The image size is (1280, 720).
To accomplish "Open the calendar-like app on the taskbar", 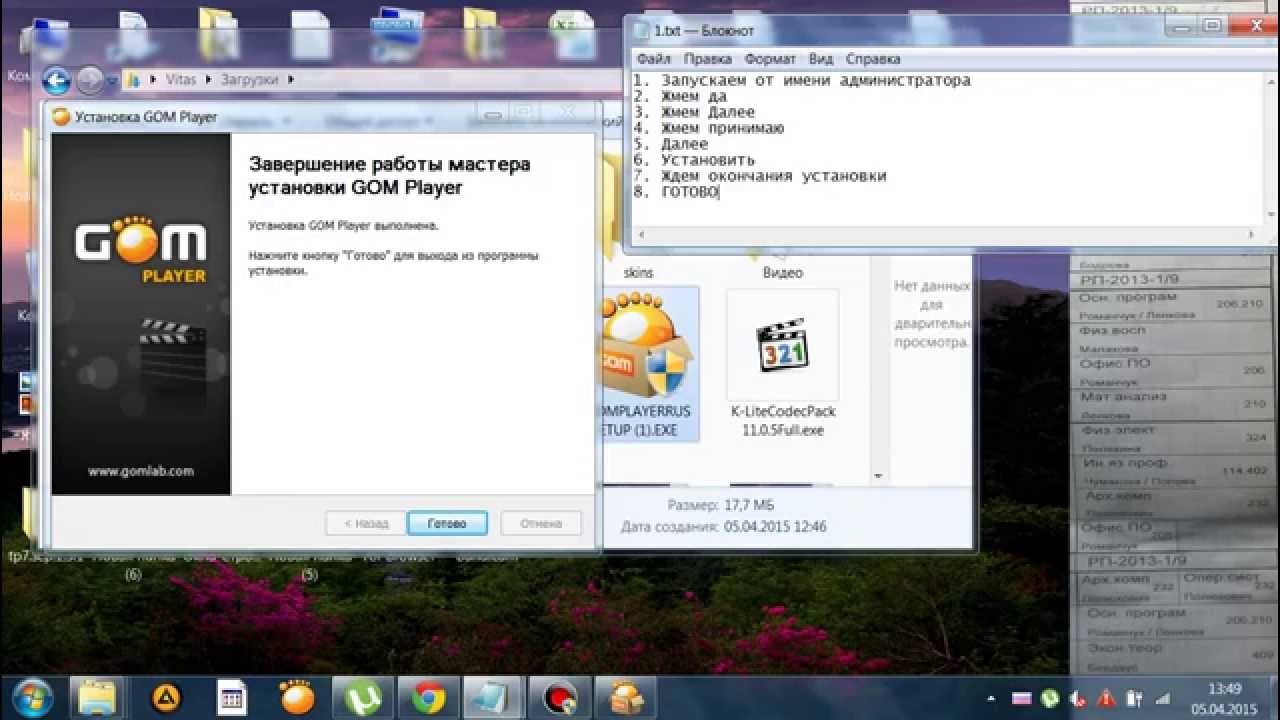I will [x=231, y=697].
